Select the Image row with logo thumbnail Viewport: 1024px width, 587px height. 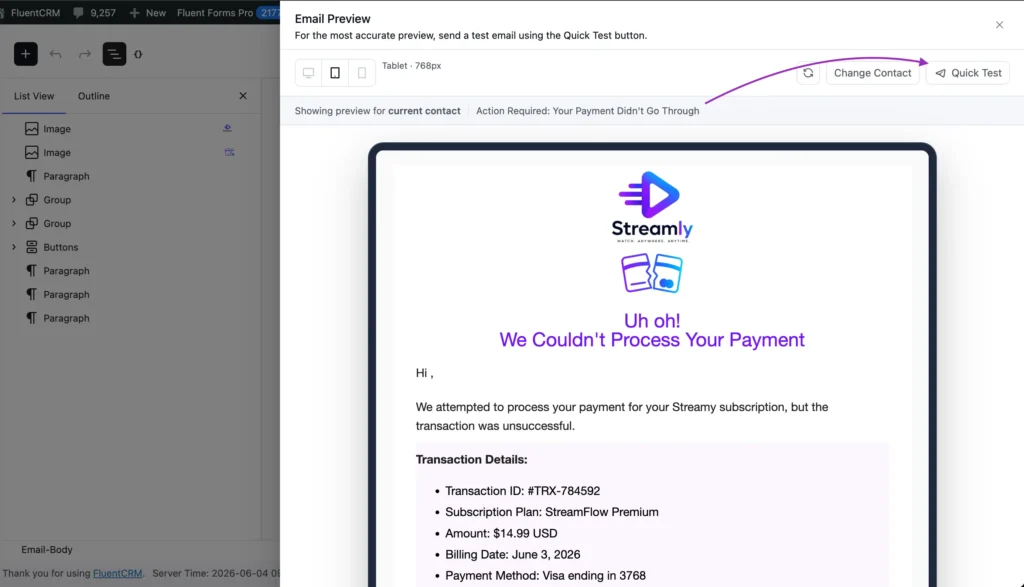131,129
